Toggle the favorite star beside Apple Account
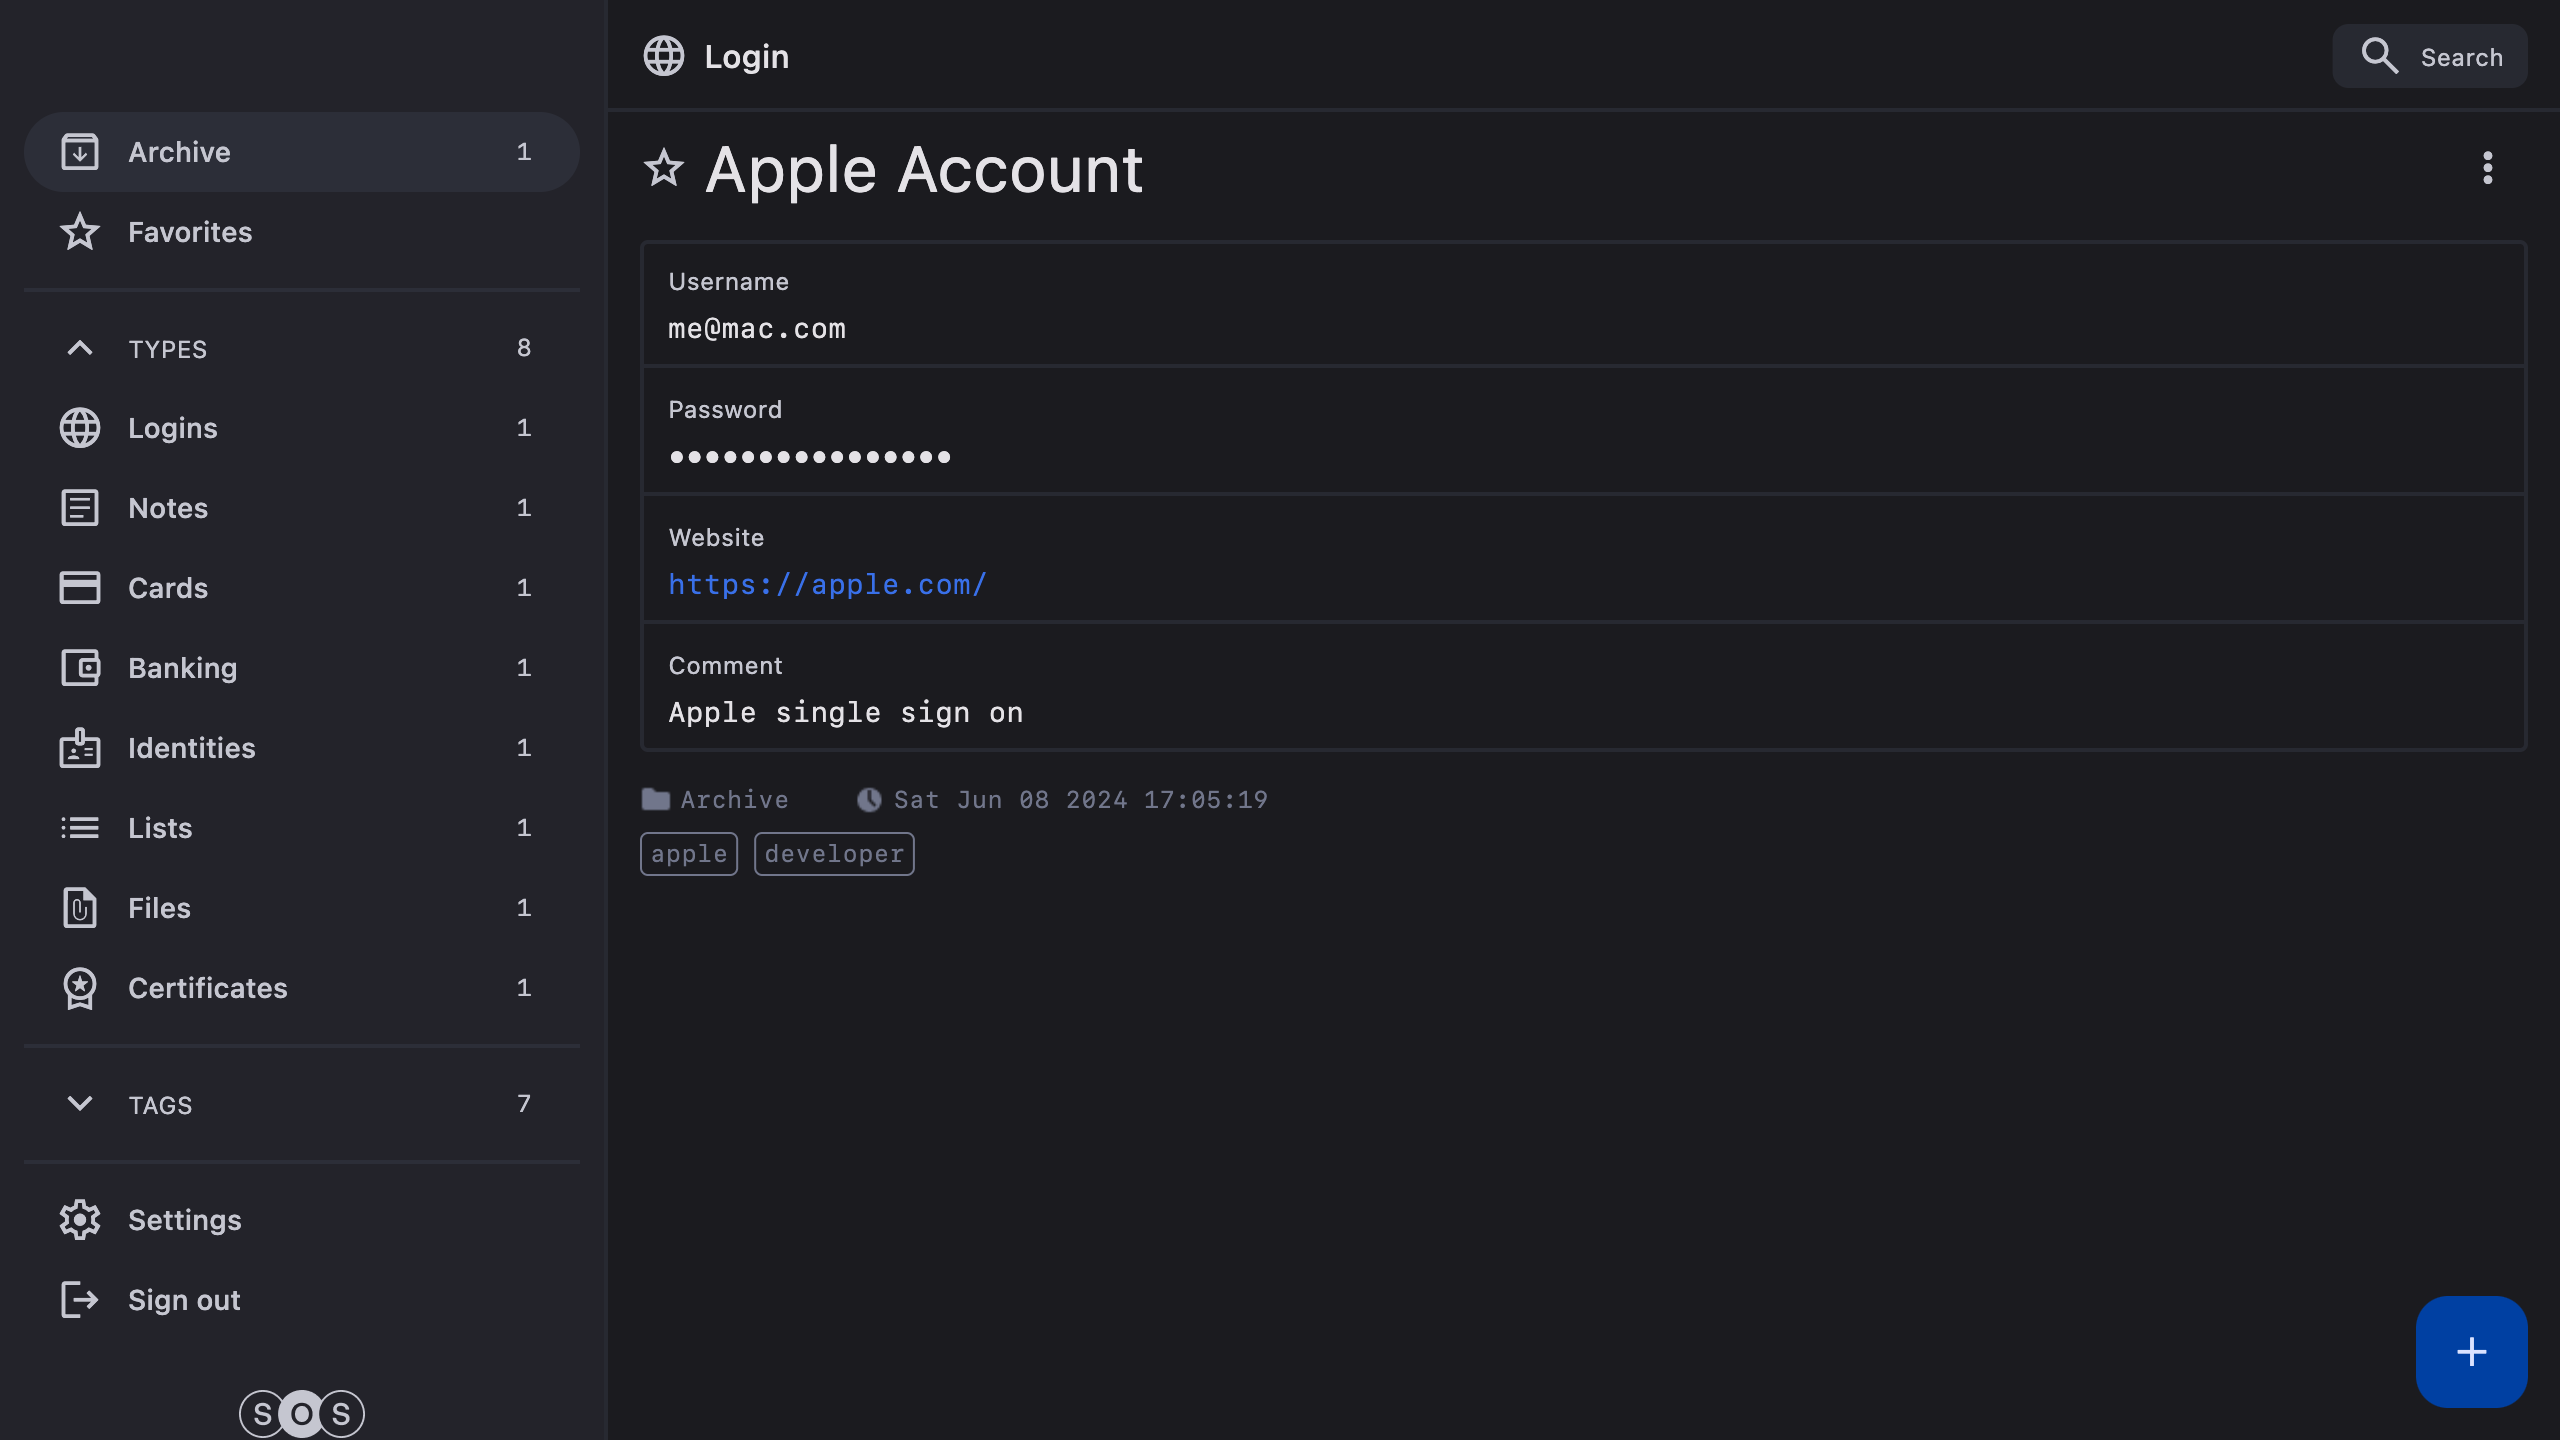This screenshot has width=2560, height=1440. point(664,168)
